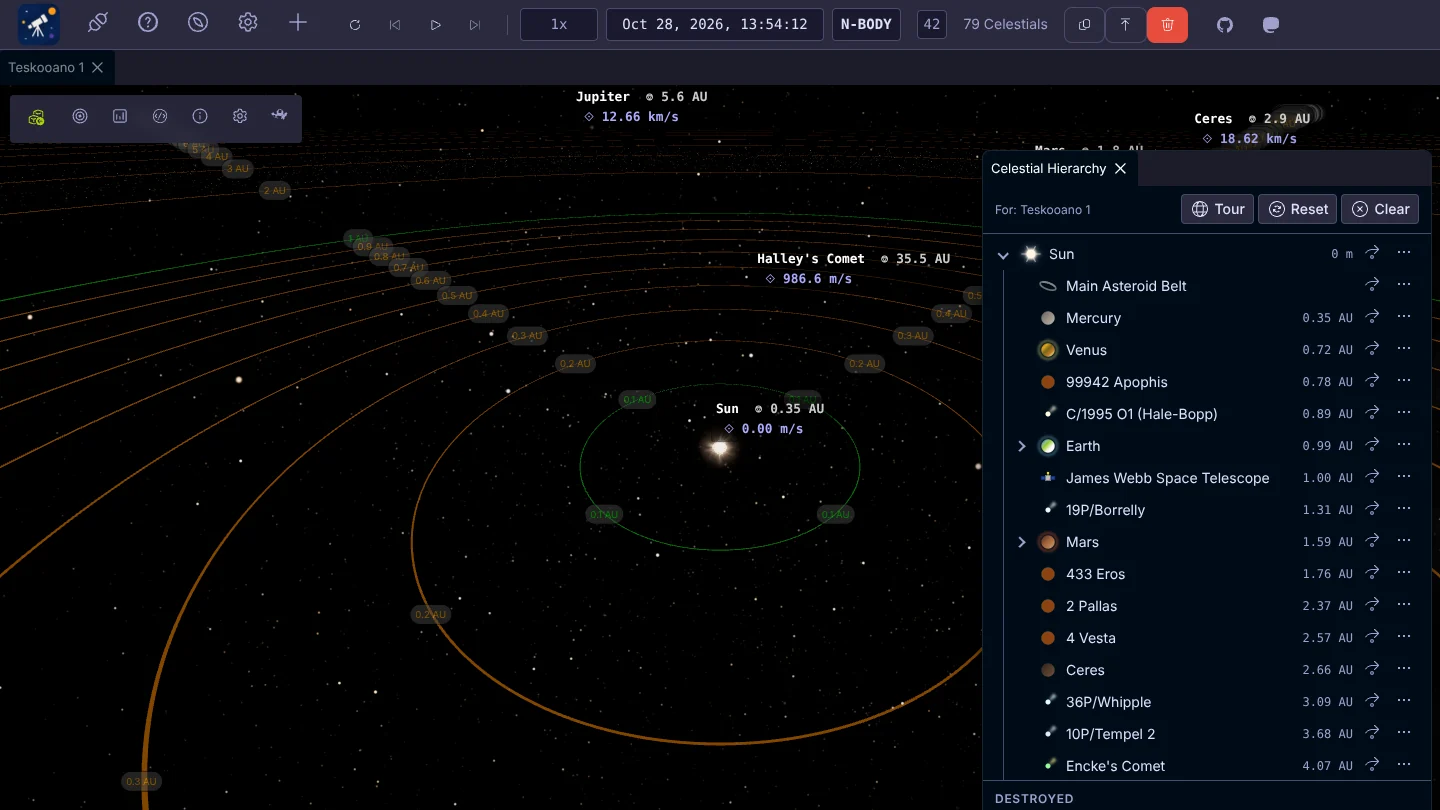Click the 42 counter badge

[932, 24]
